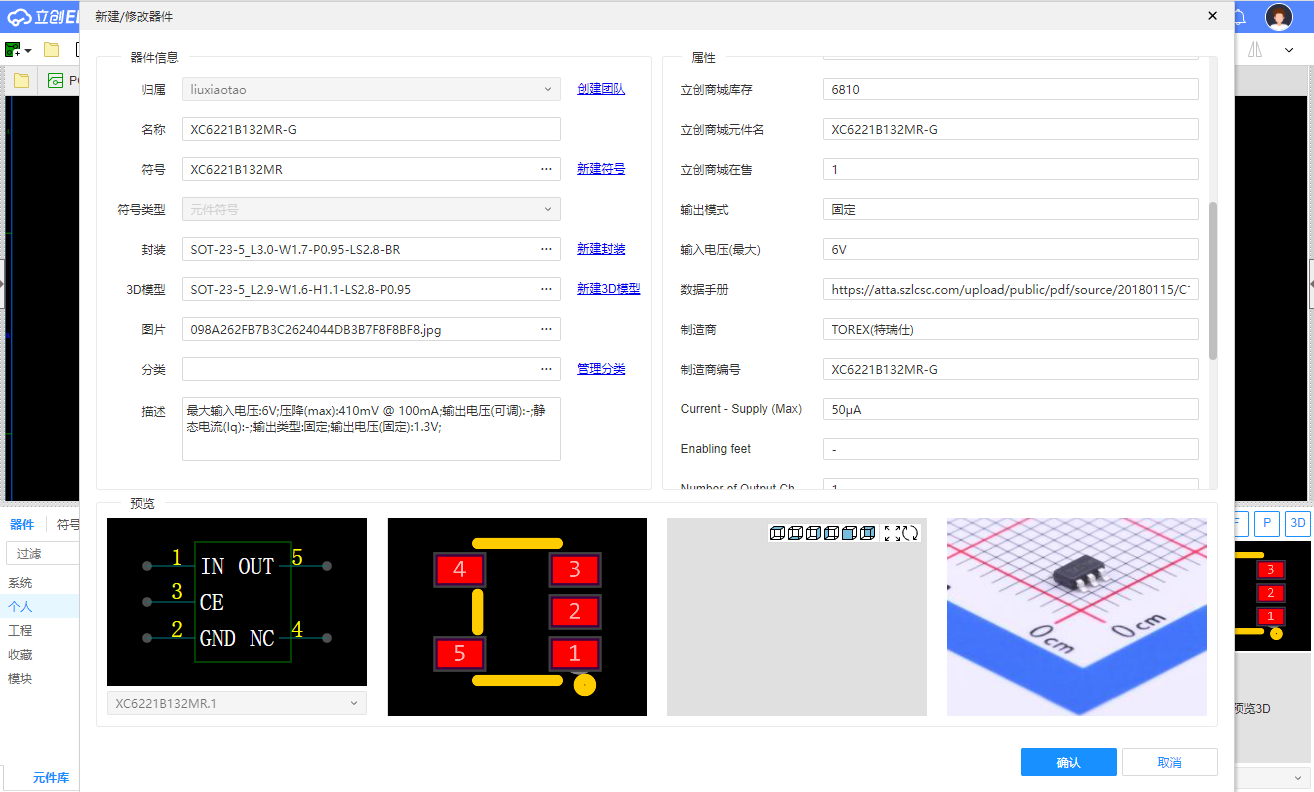Open the XC6221B132MR.1 symbol part dropdown
The image size is (1314, 792).
click(237, 704)
